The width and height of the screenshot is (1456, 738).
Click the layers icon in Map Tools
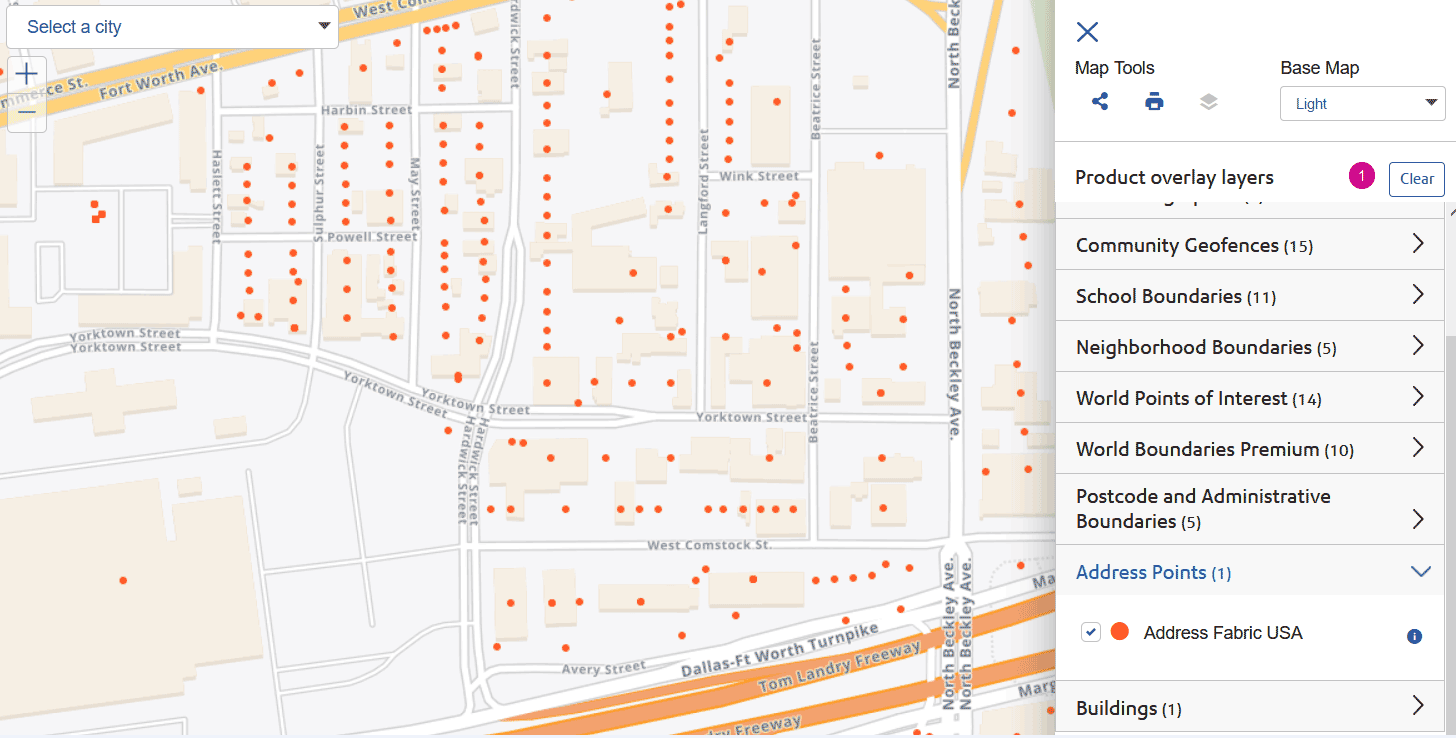pyautogui.click(x=1208, y=100)
